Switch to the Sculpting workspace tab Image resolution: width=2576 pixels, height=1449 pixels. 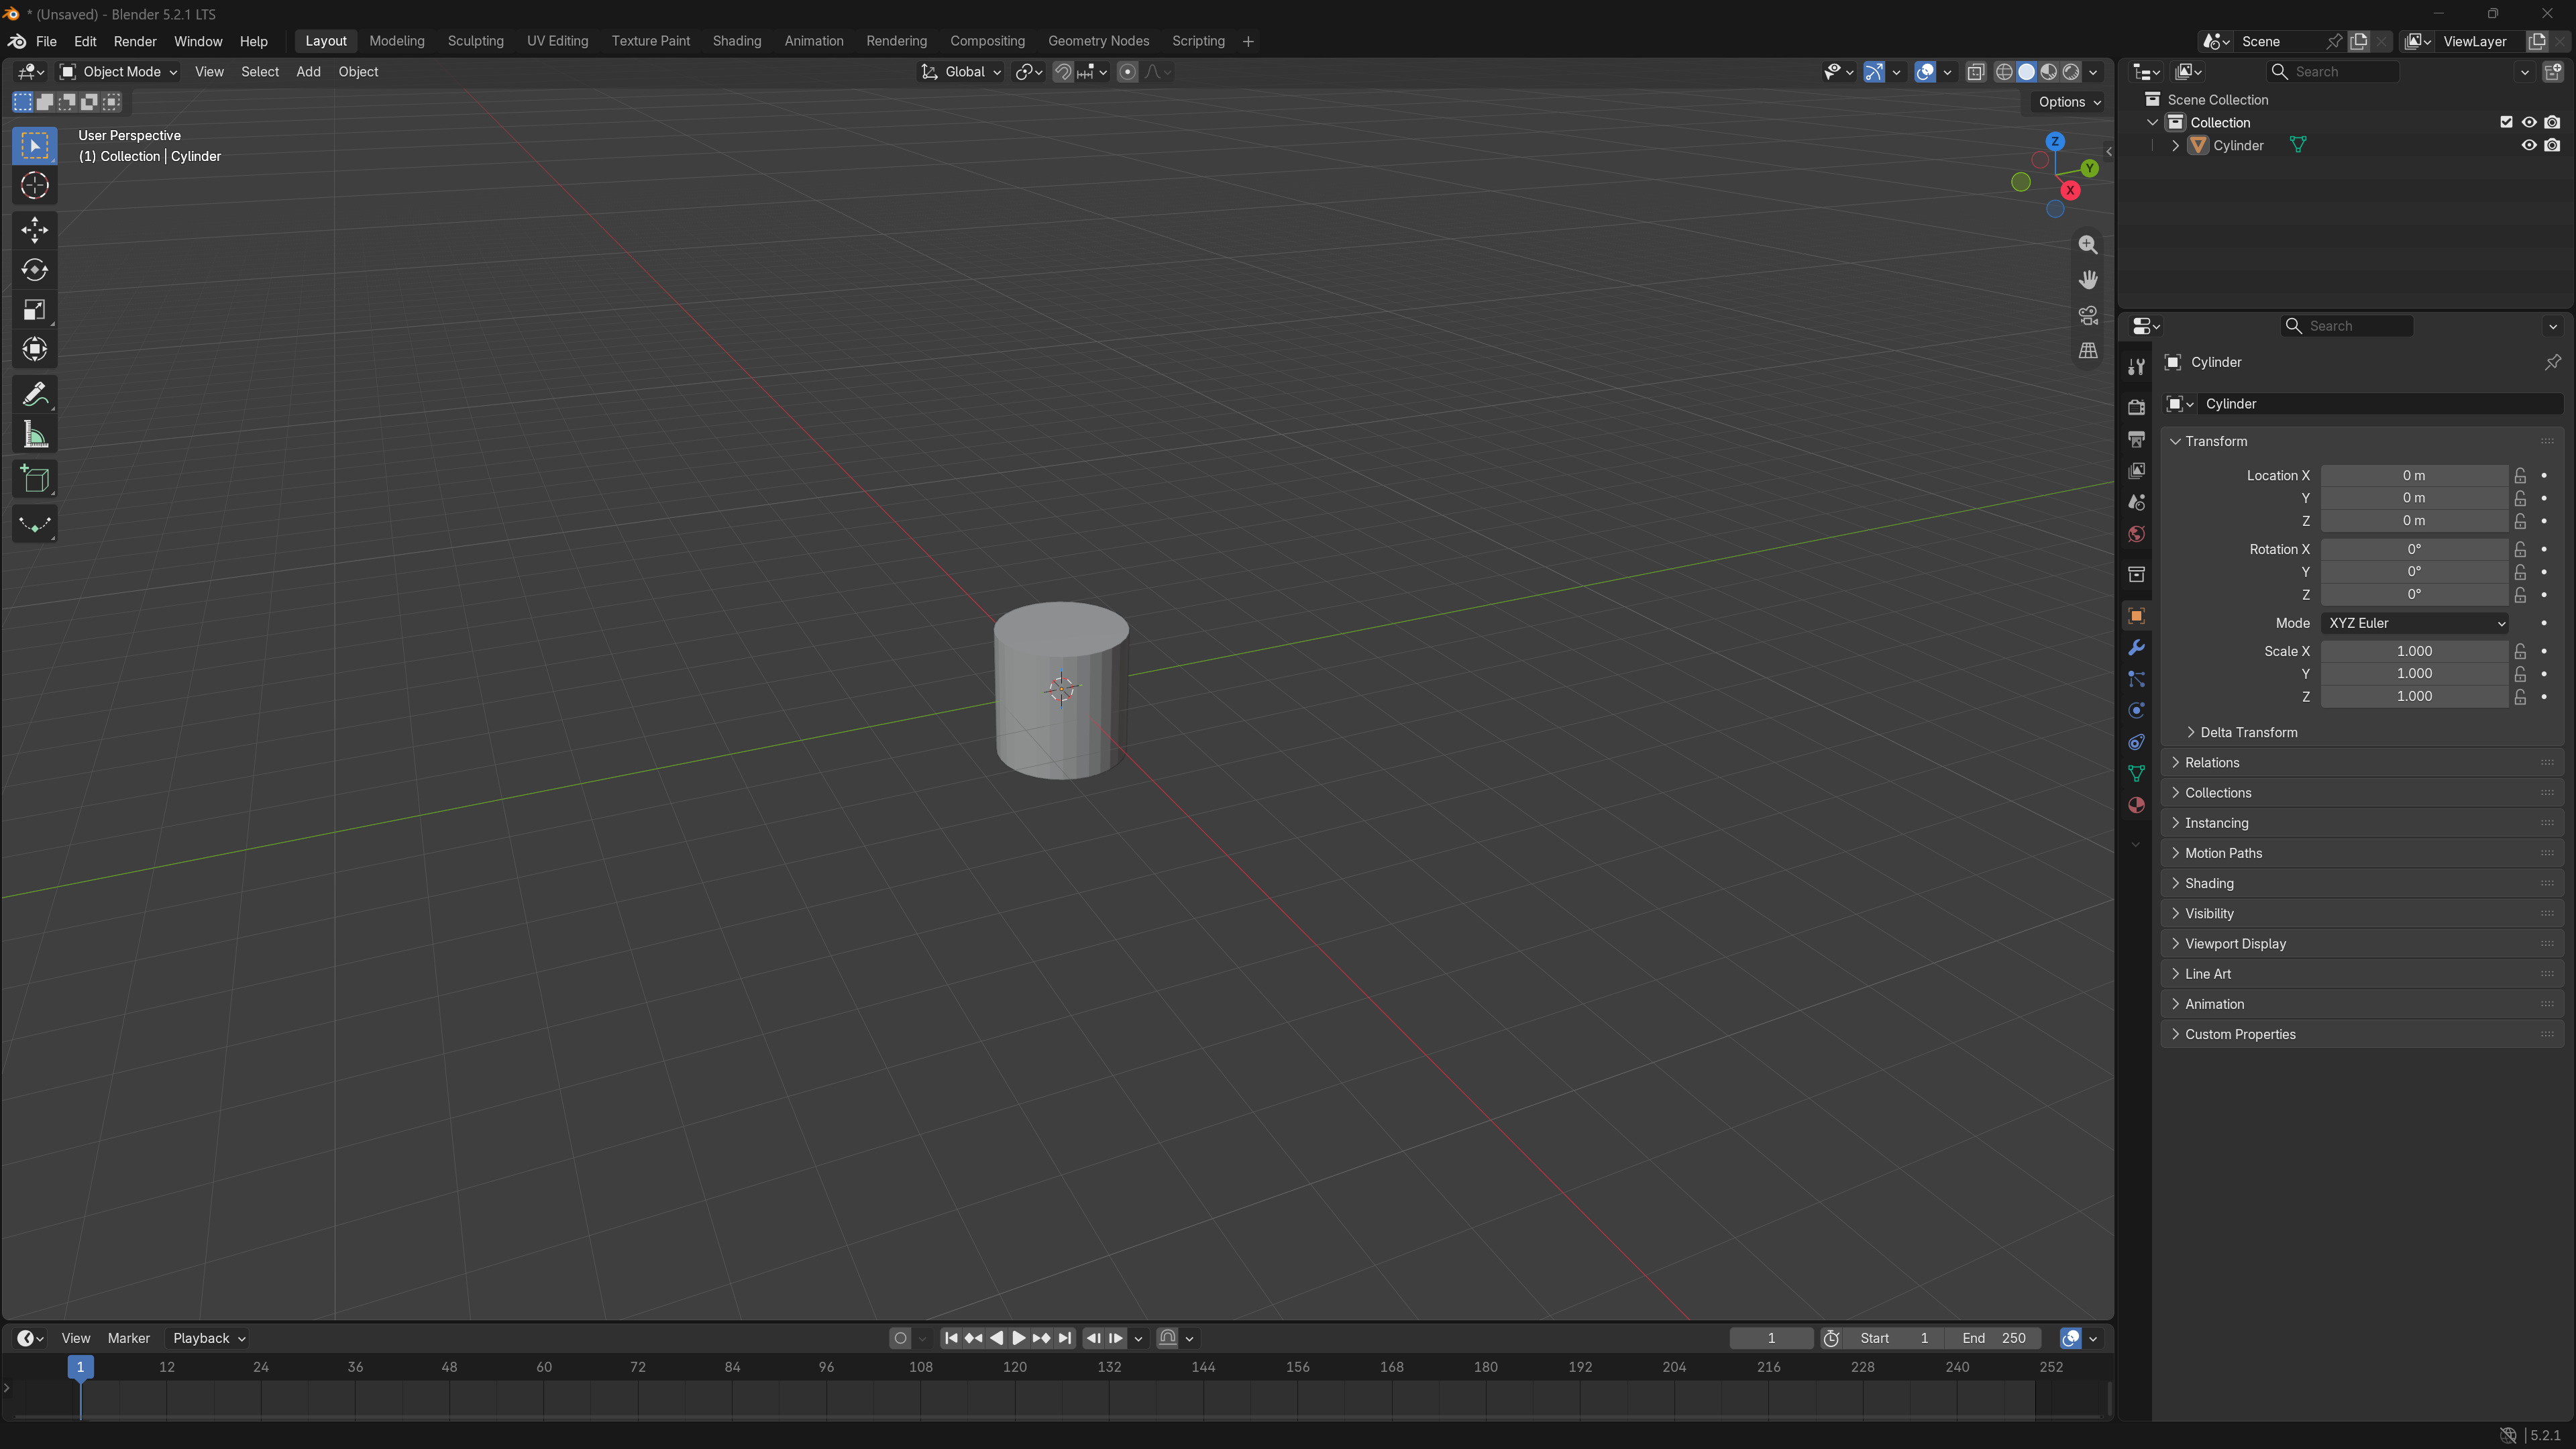tap(475, 41)
